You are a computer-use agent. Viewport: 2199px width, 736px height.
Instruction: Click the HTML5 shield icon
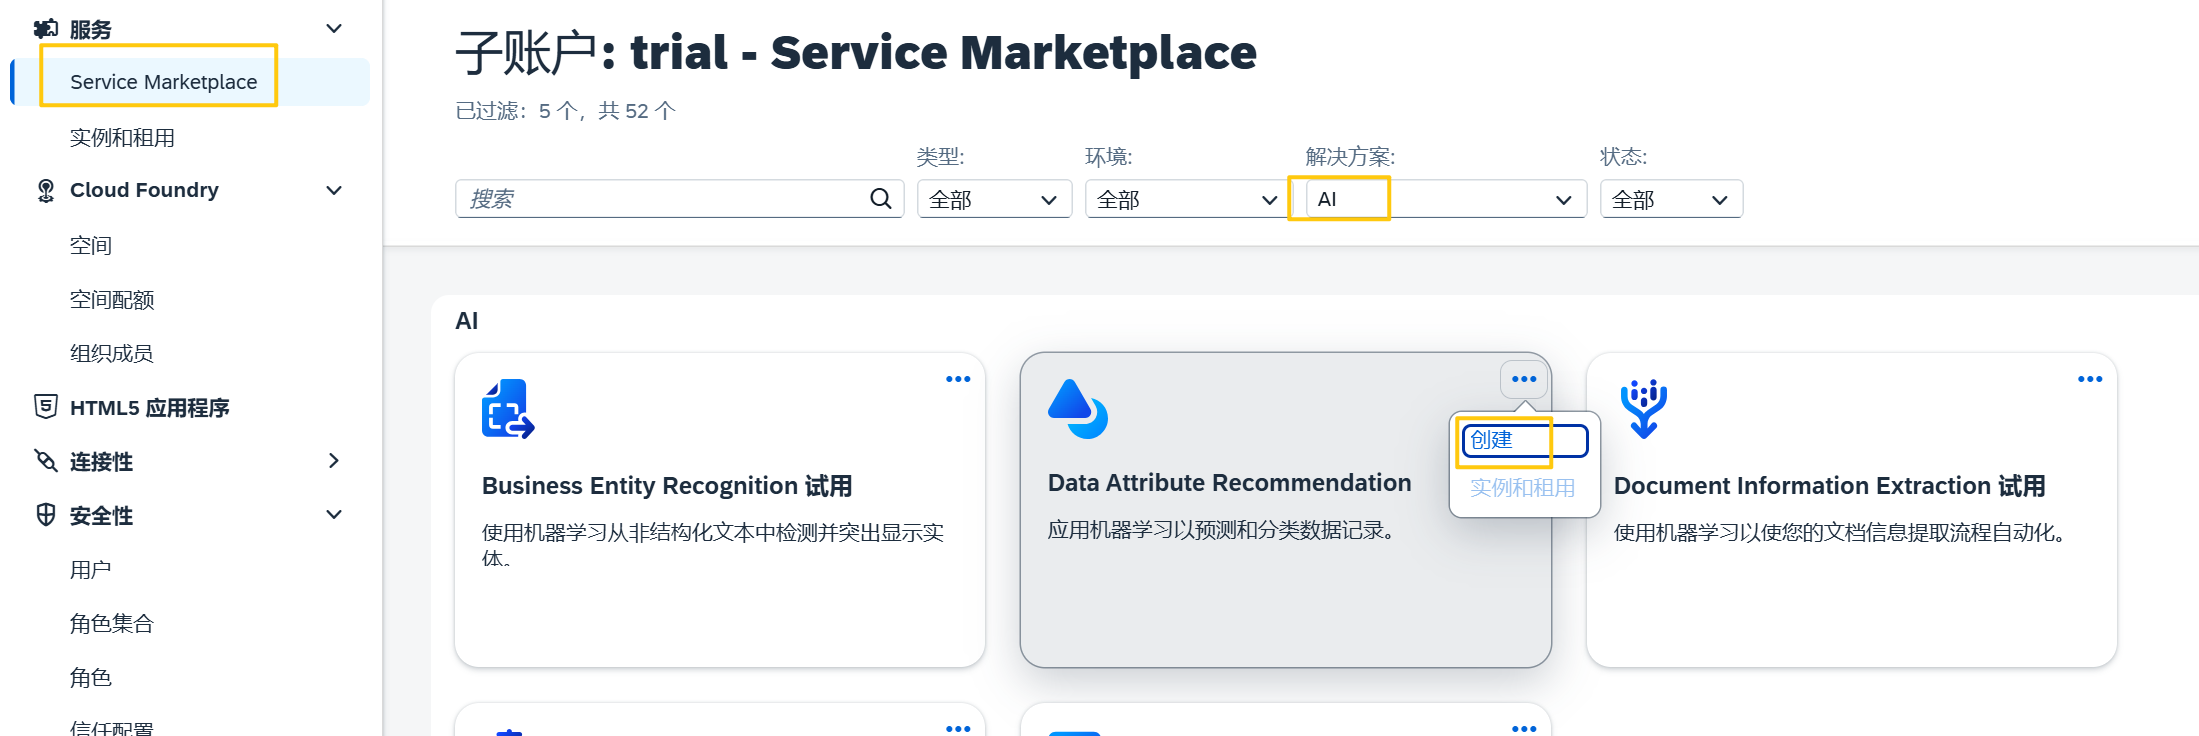[46, 406]
